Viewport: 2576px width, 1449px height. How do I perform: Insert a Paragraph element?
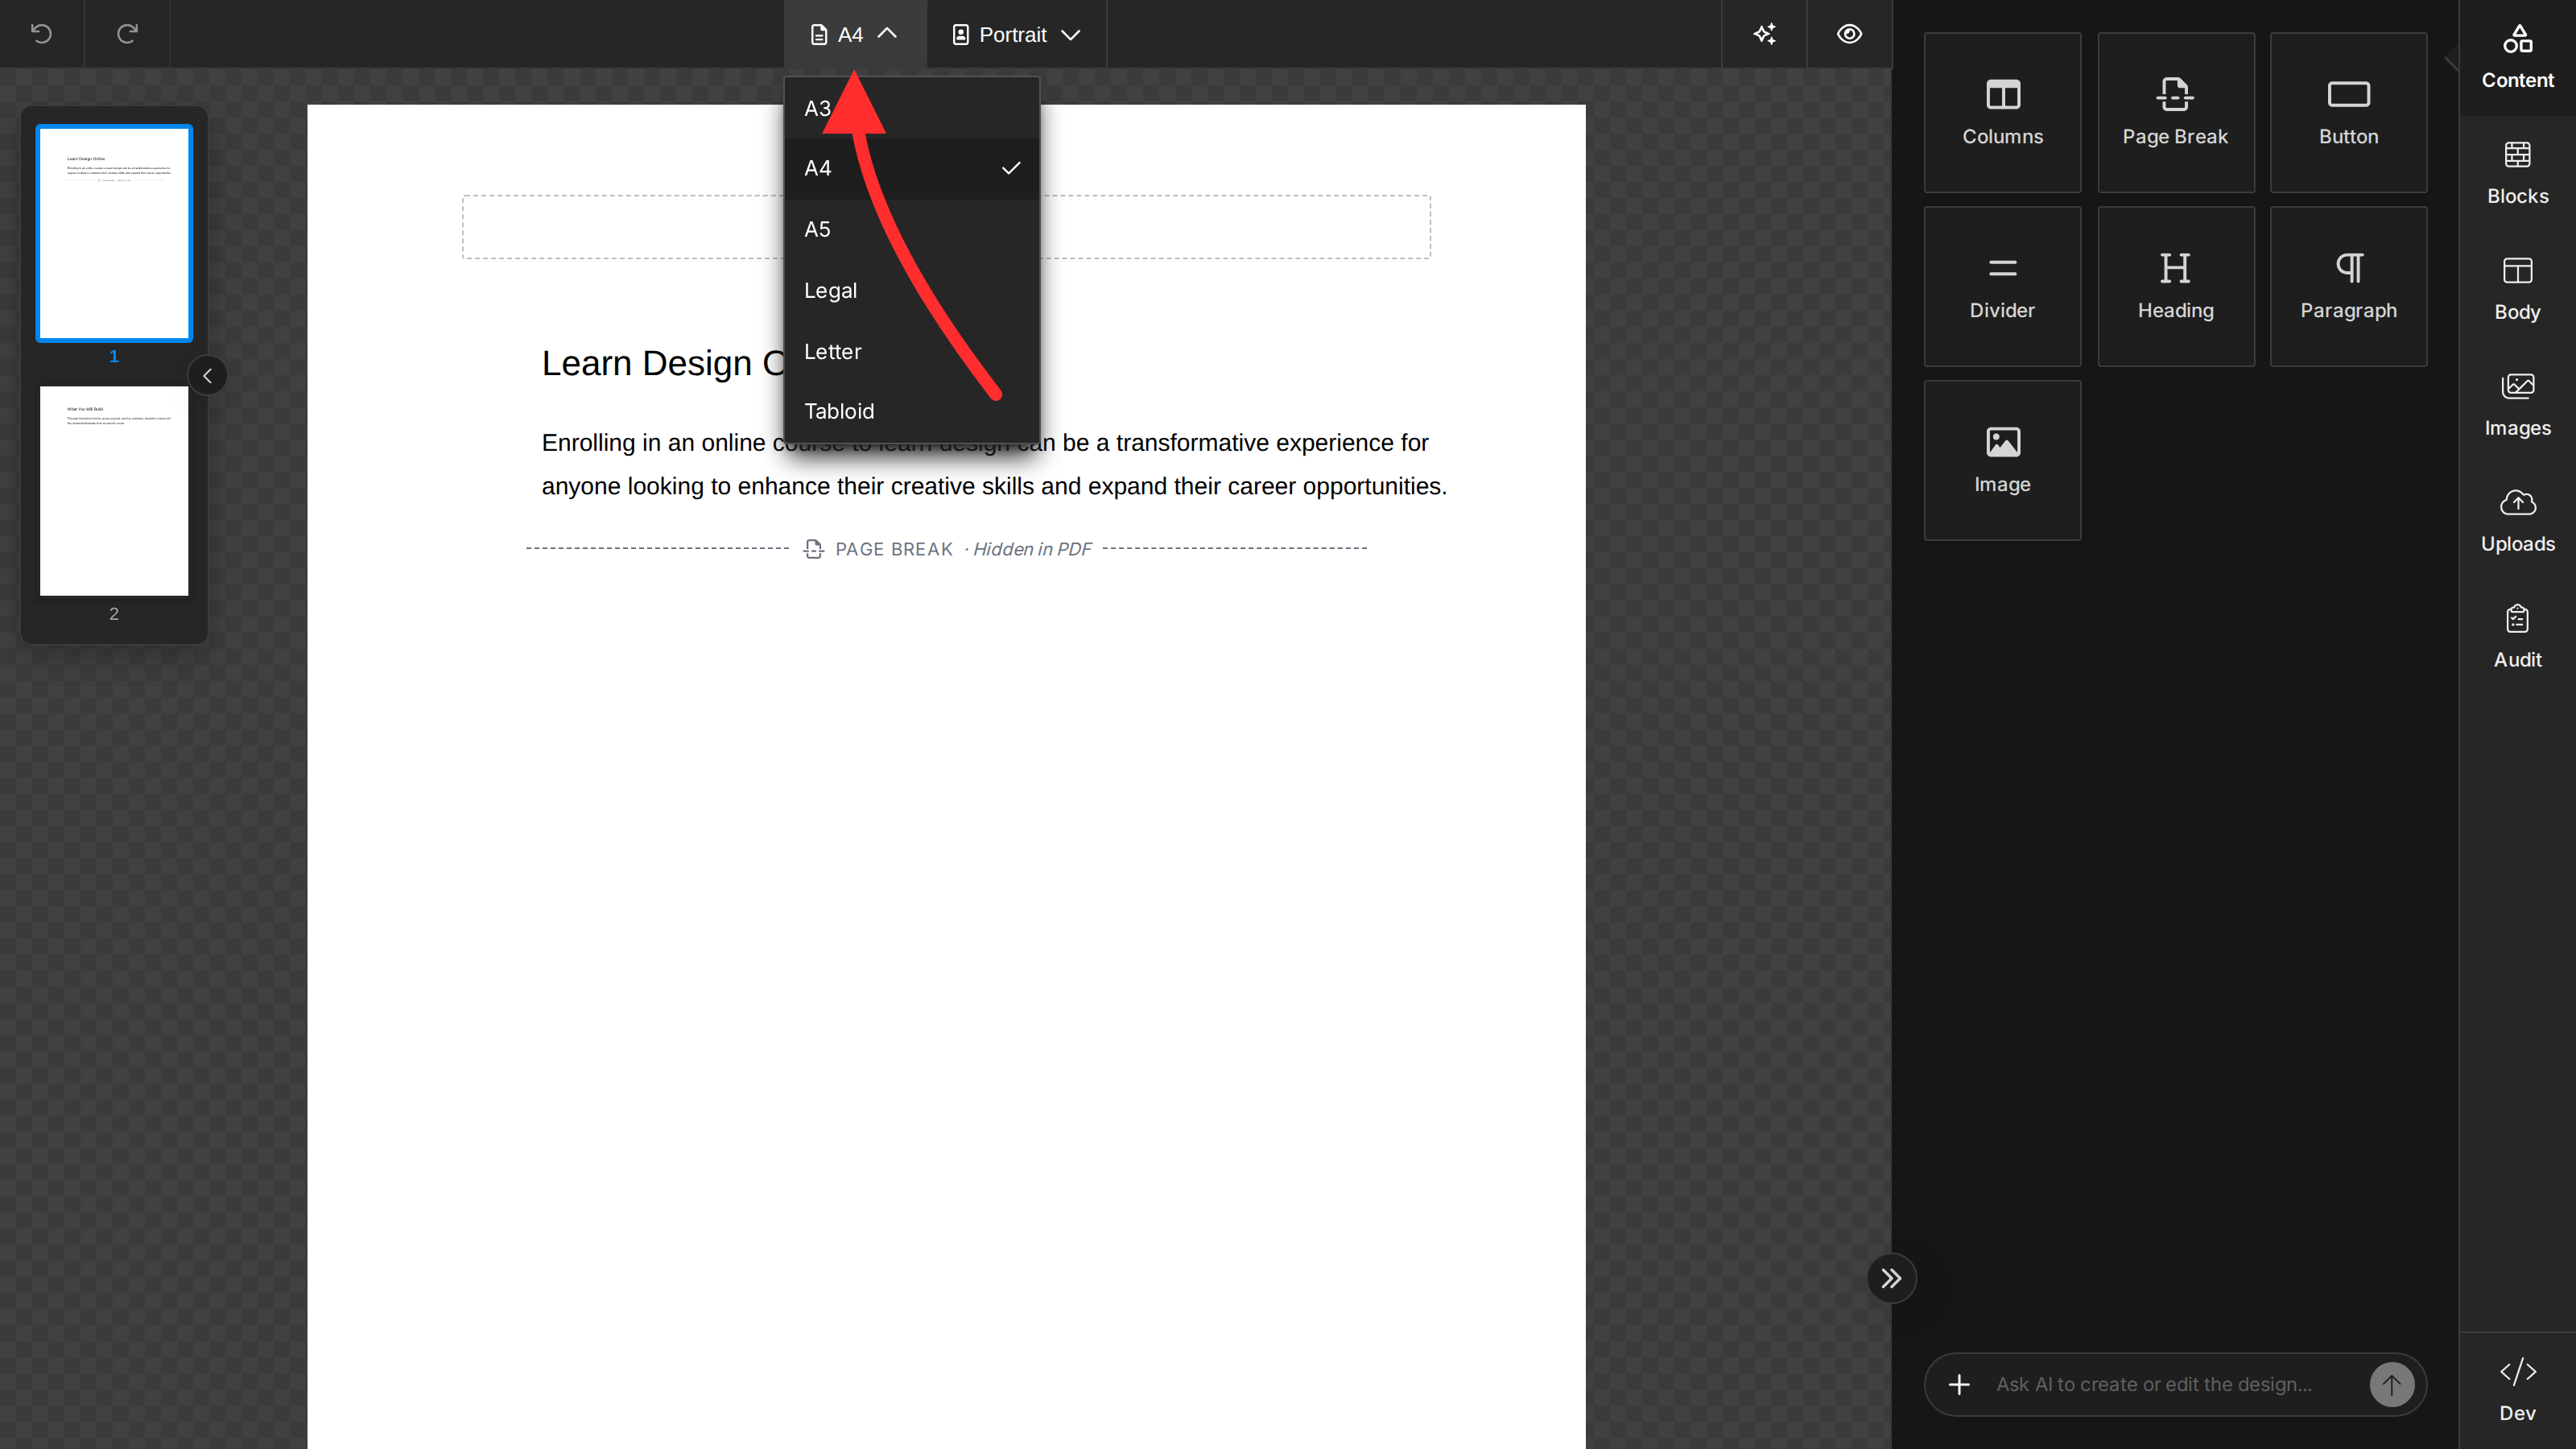(2348, 286)
